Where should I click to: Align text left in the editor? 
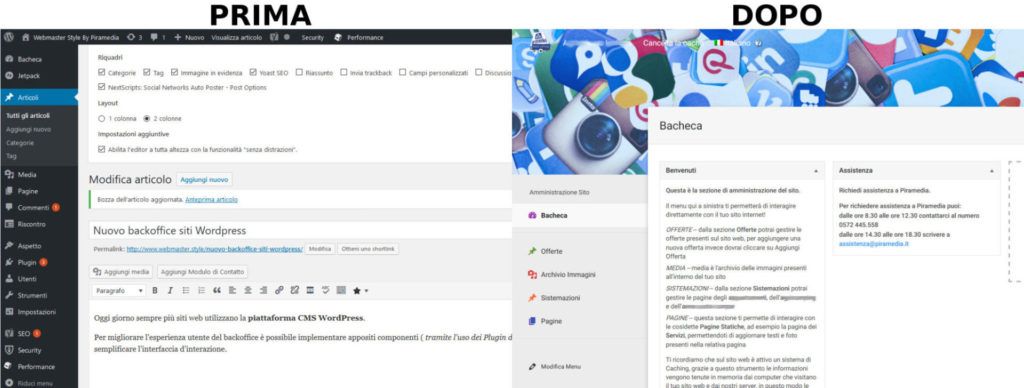[x=232, y=290]
